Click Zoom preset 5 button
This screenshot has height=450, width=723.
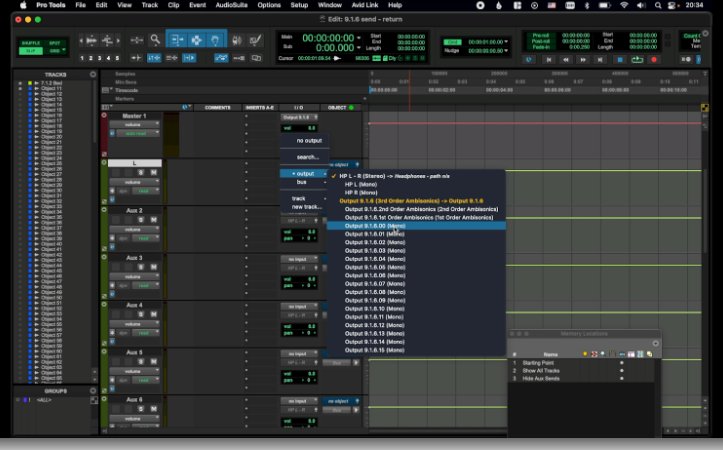point(117,58)
